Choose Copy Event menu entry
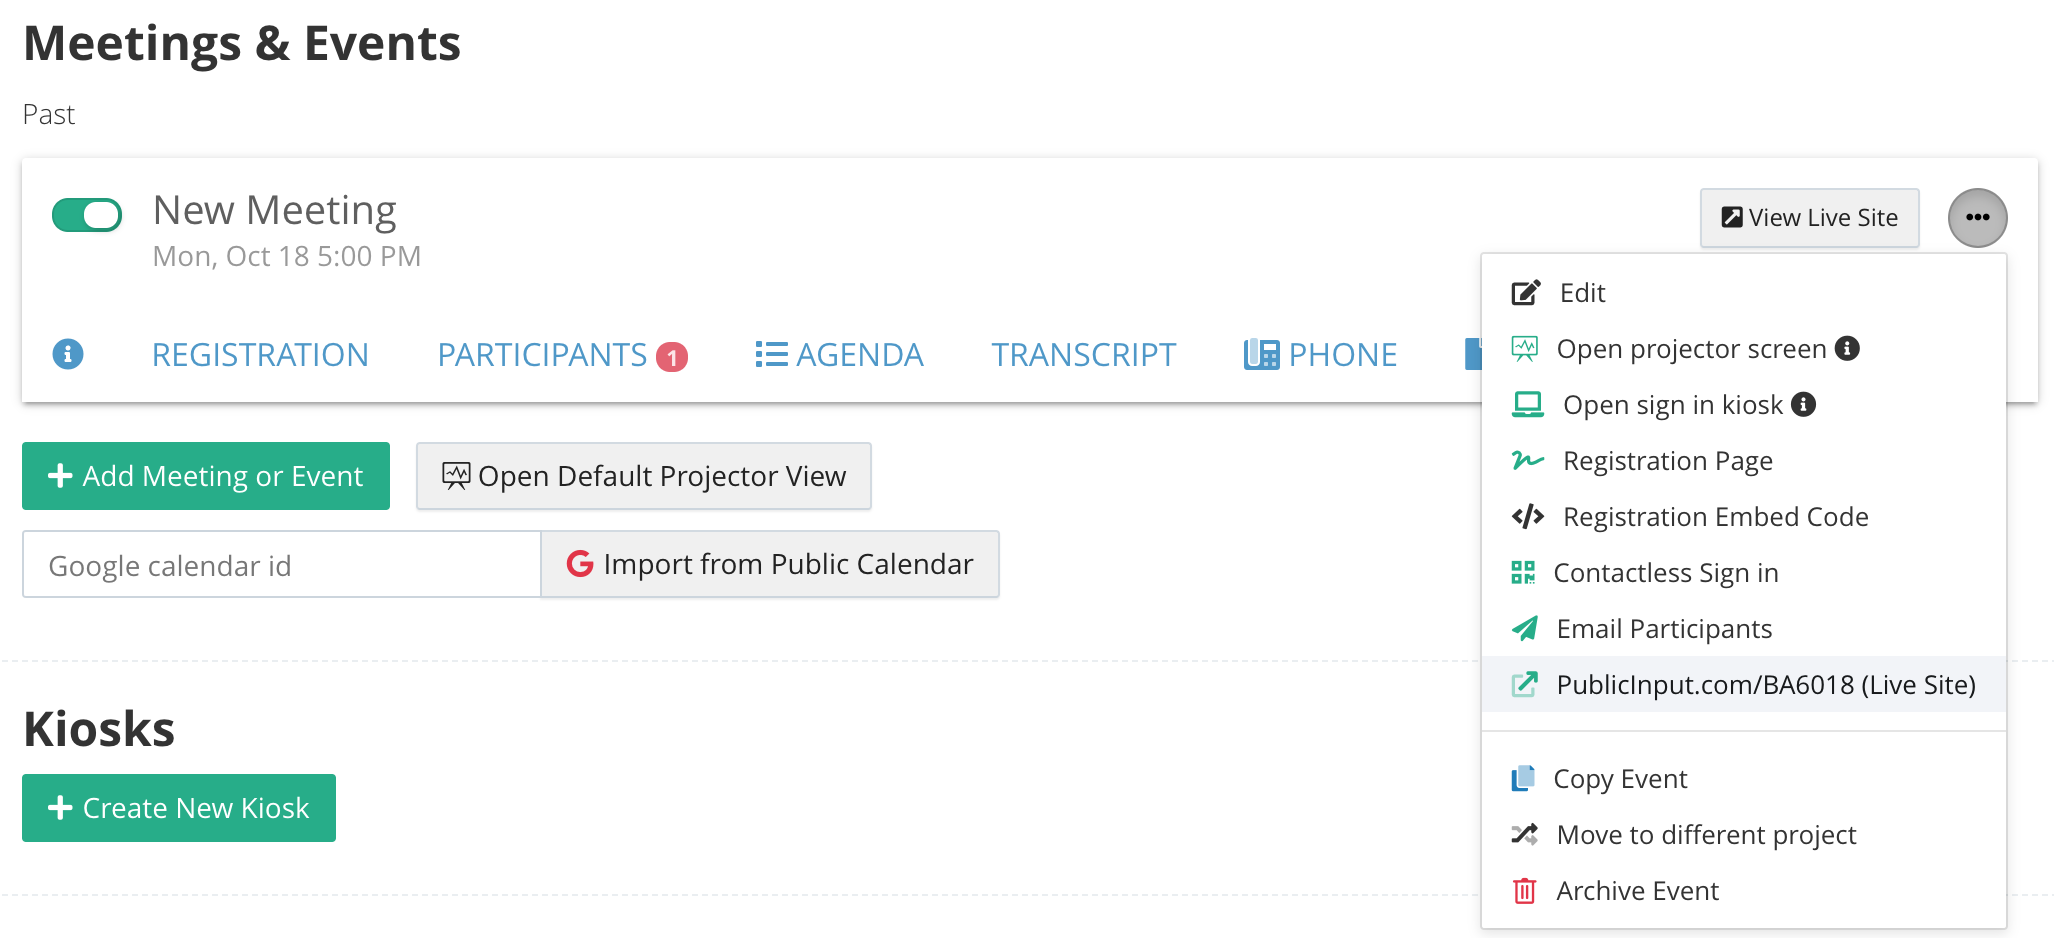The image size is (2054, 938). (1619, 779)
